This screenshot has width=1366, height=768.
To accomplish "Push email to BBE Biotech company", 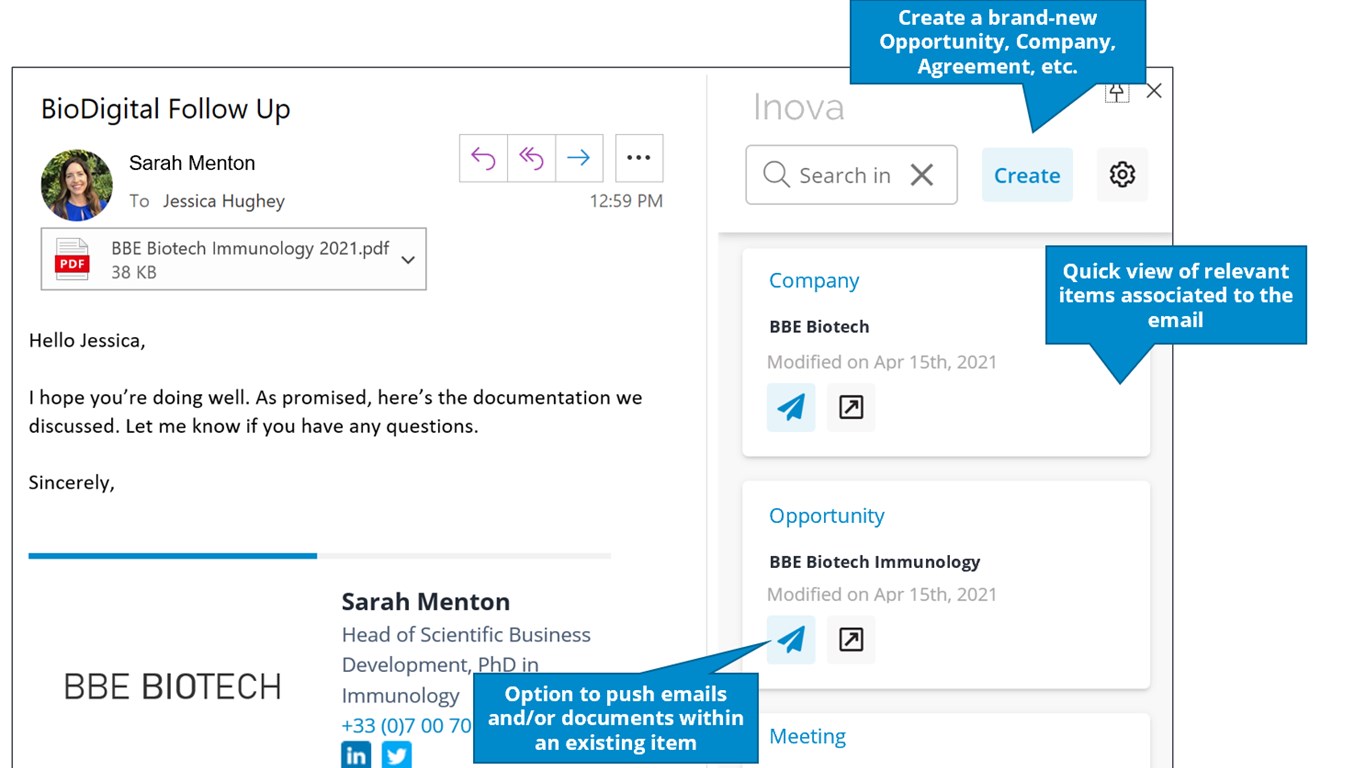I will (x=791, y=407).
